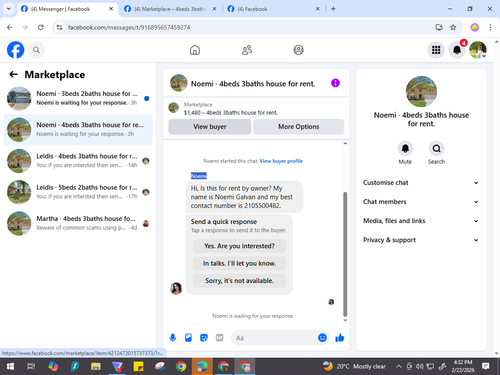Open Marketplace listing $1,480 header
Screen dimensions: 500x375
click(256, 109)
